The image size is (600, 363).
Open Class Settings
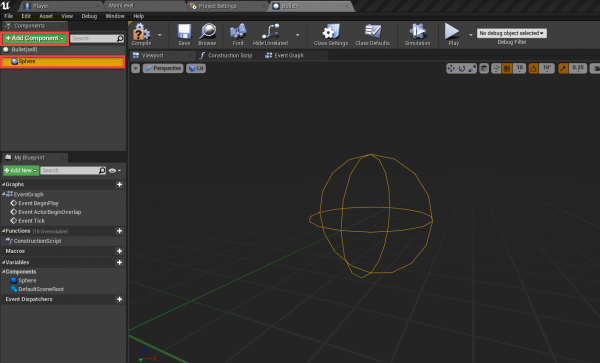[331, 34]
